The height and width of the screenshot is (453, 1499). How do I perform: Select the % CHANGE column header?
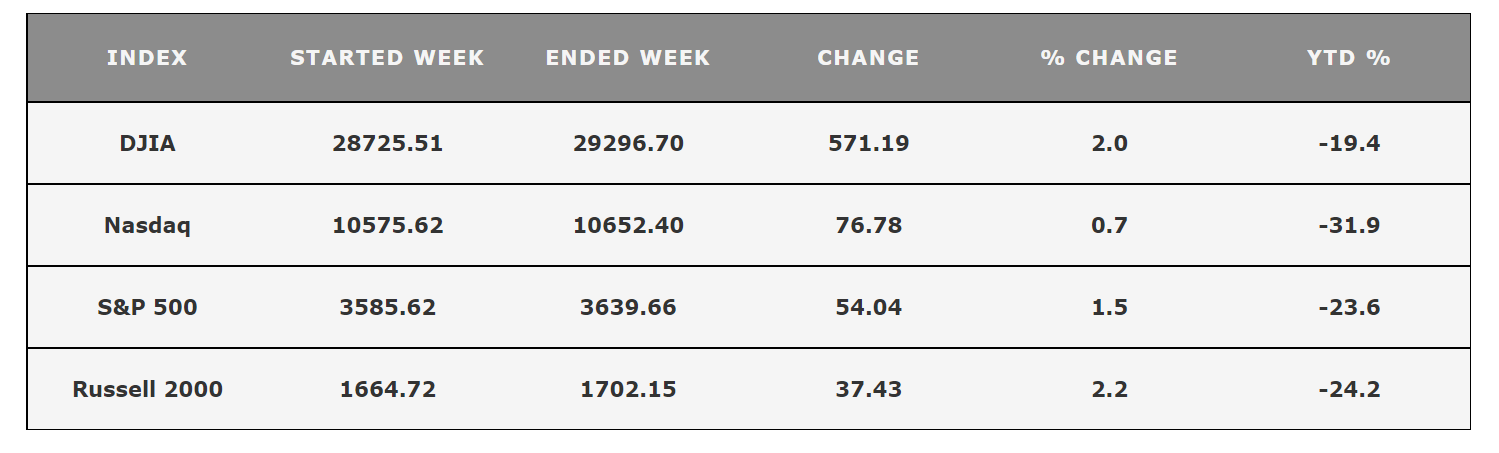(x=1109, y=58)
